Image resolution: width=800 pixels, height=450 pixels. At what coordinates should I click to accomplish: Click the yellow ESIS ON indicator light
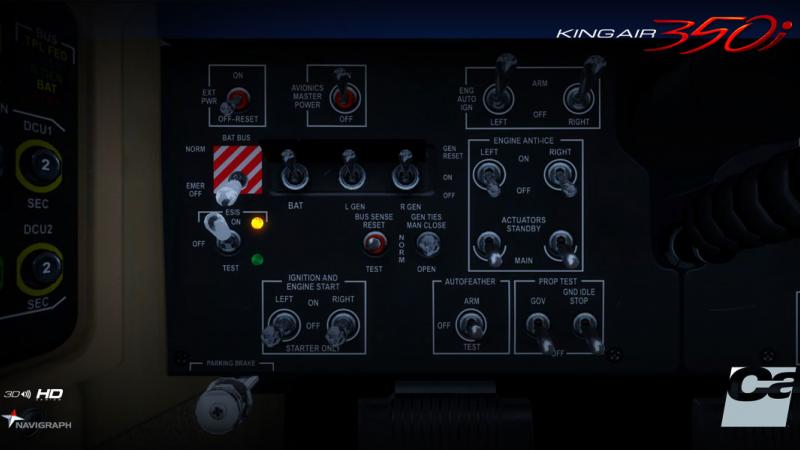coord(258,223)
